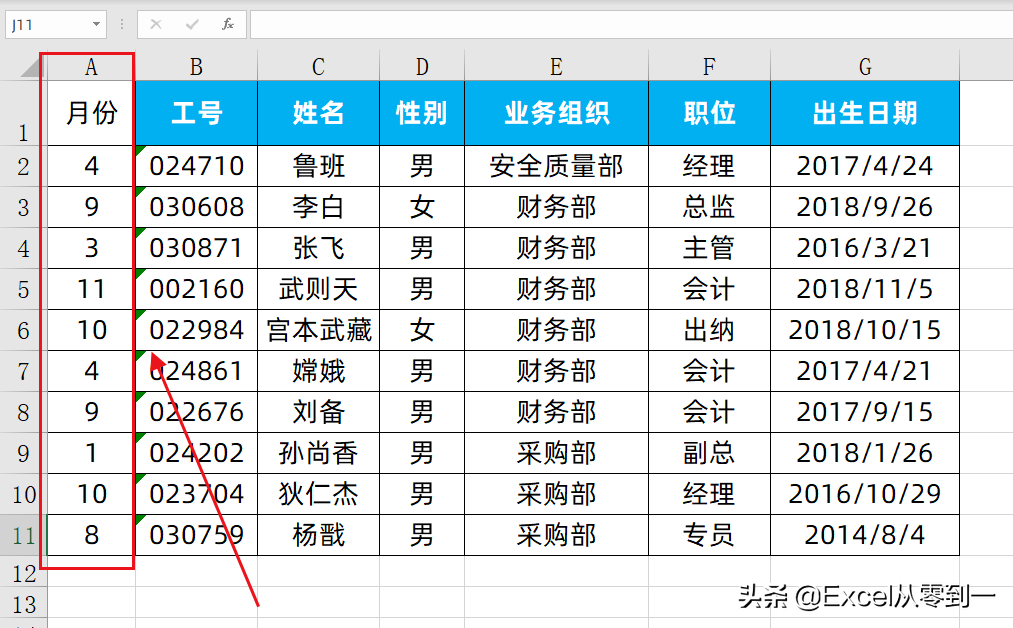Select row 7 header
The height and width of the screenshot is (628, 1013).
(x=23, y=371)
